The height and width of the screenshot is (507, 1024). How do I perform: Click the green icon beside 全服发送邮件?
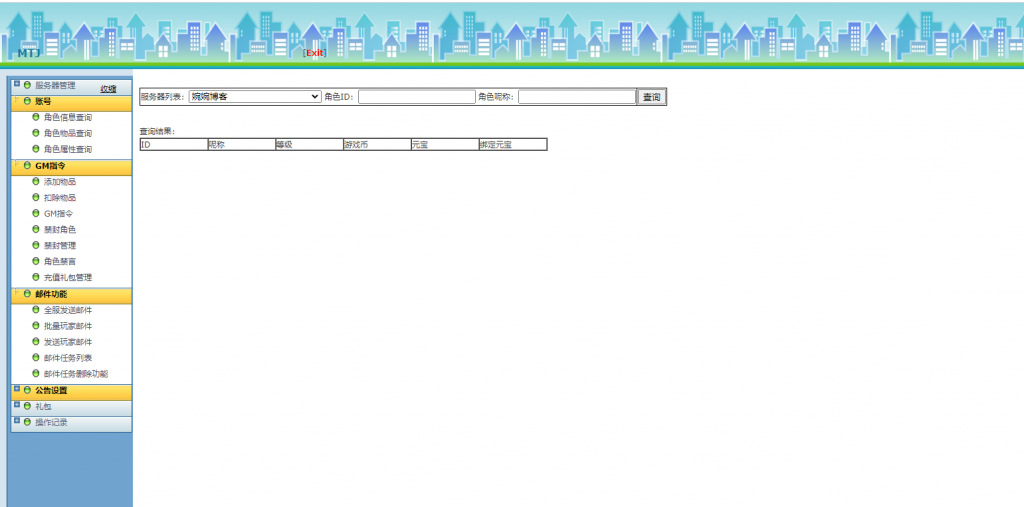tap(36, 310)
